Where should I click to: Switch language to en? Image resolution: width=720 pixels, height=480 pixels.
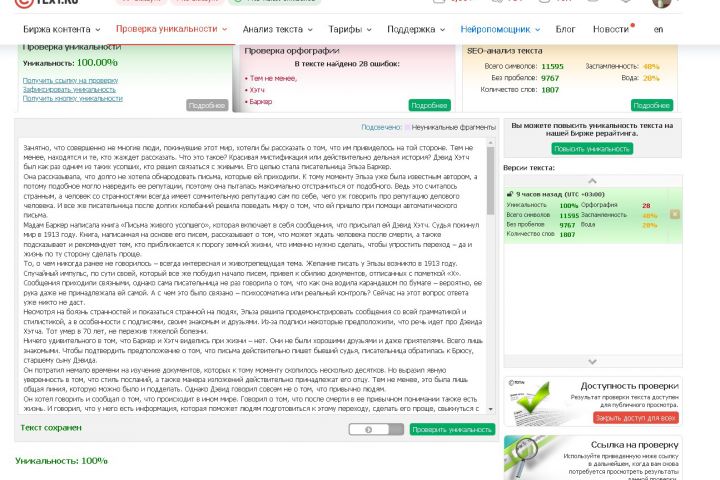(x=658, y=29)
